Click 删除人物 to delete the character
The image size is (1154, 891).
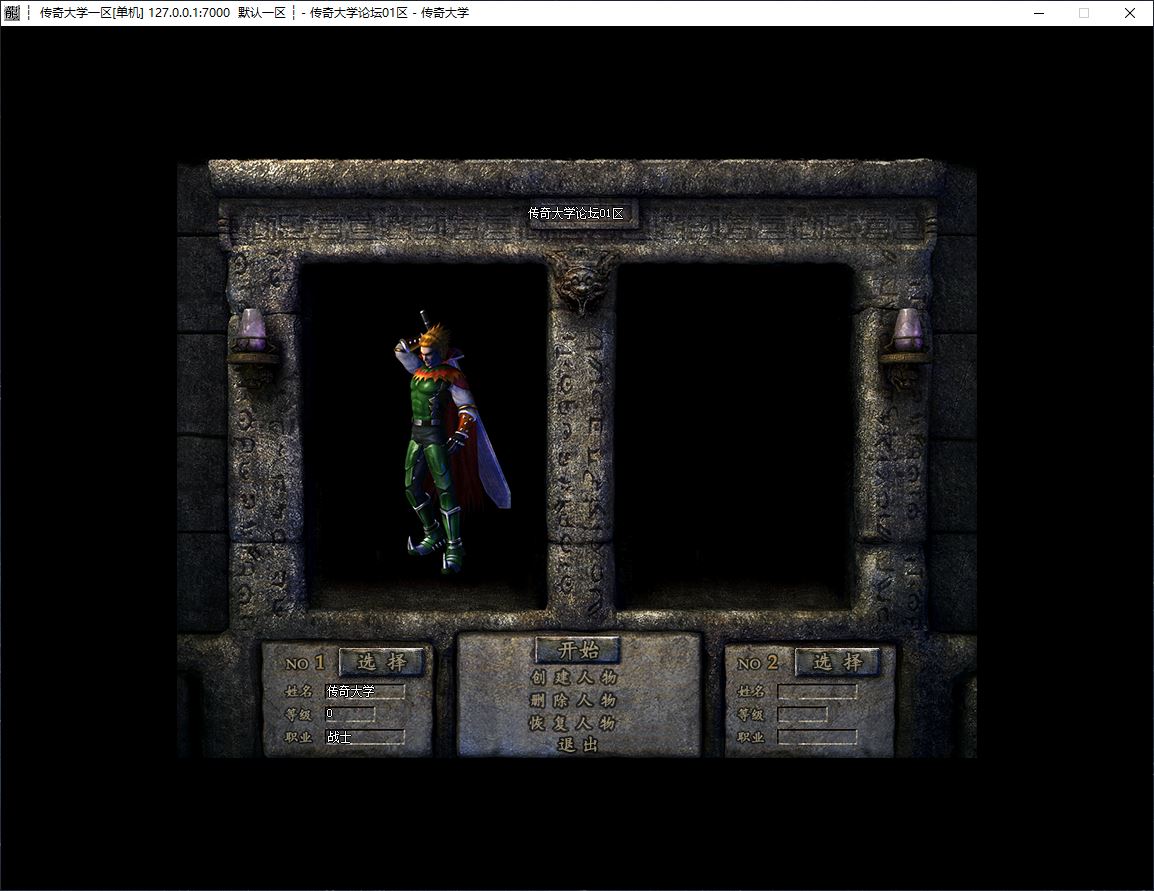574,700
